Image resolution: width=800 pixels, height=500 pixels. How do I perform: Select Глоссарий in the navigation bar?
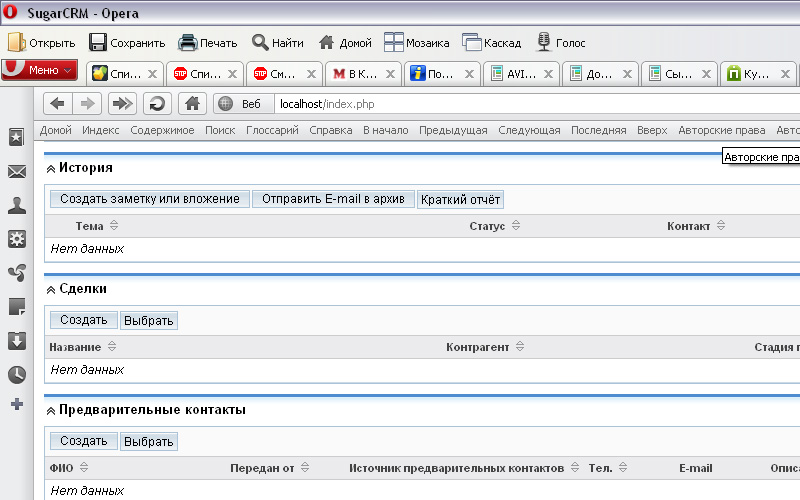[272, 130]
